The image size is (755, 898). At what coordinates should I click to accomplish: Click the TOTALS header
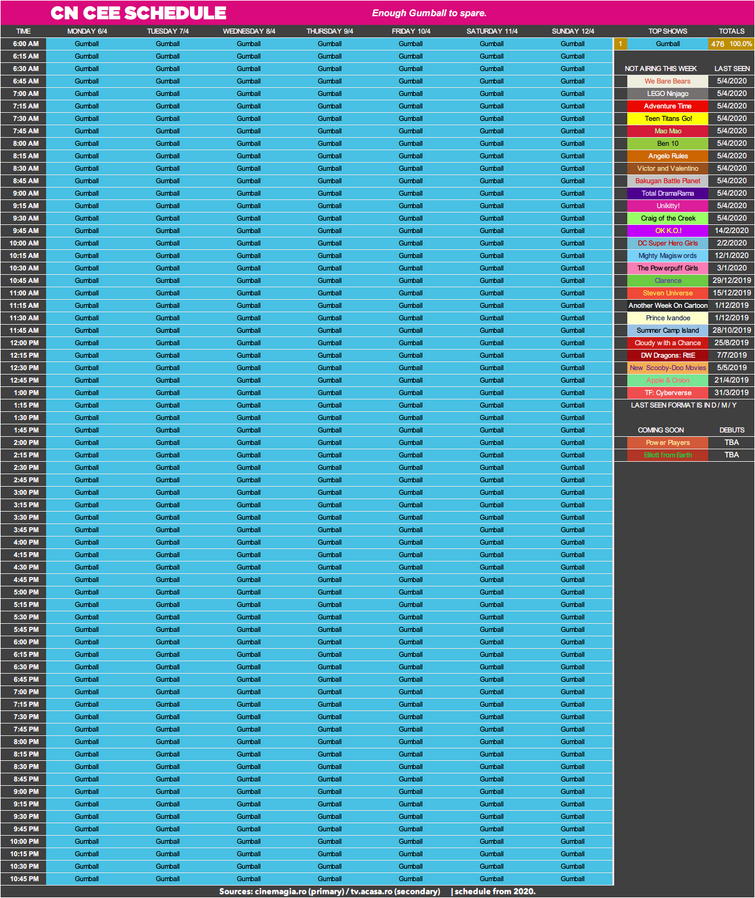[732, 31]
